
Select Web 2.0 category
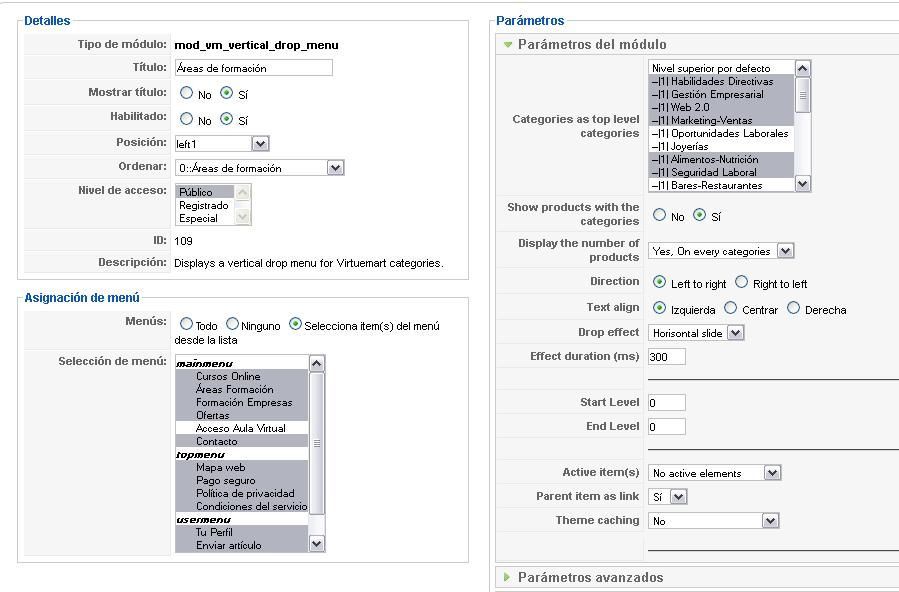click(722, 107)
